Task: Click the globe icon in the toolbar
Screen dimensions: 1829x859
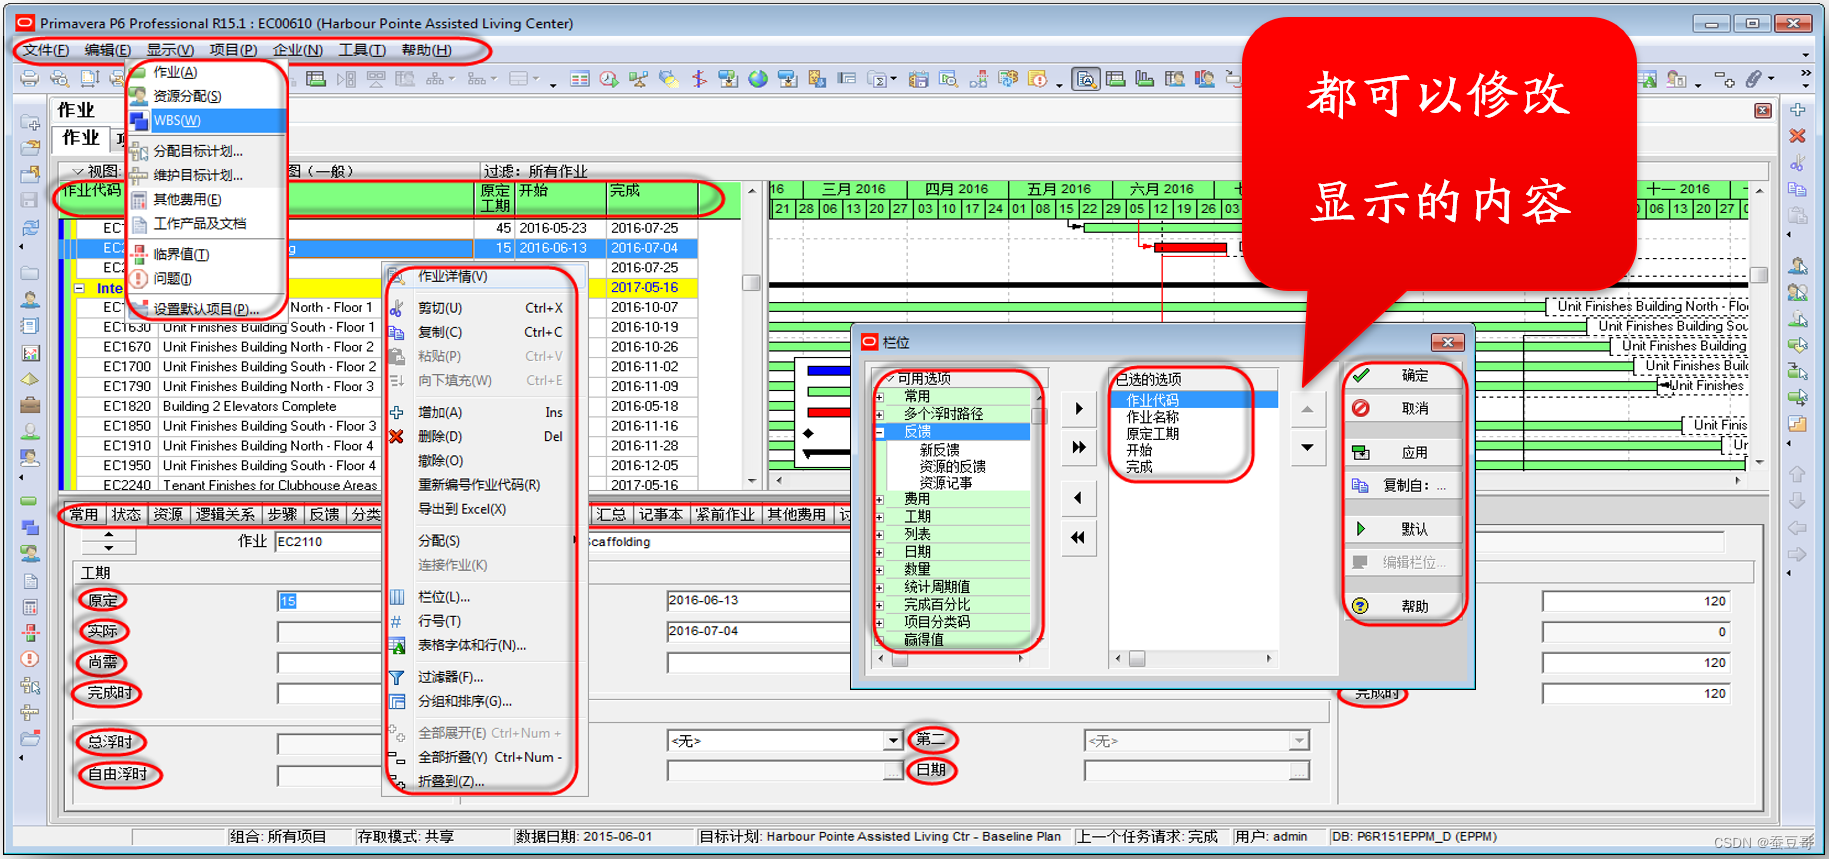Action: [757, 78]
